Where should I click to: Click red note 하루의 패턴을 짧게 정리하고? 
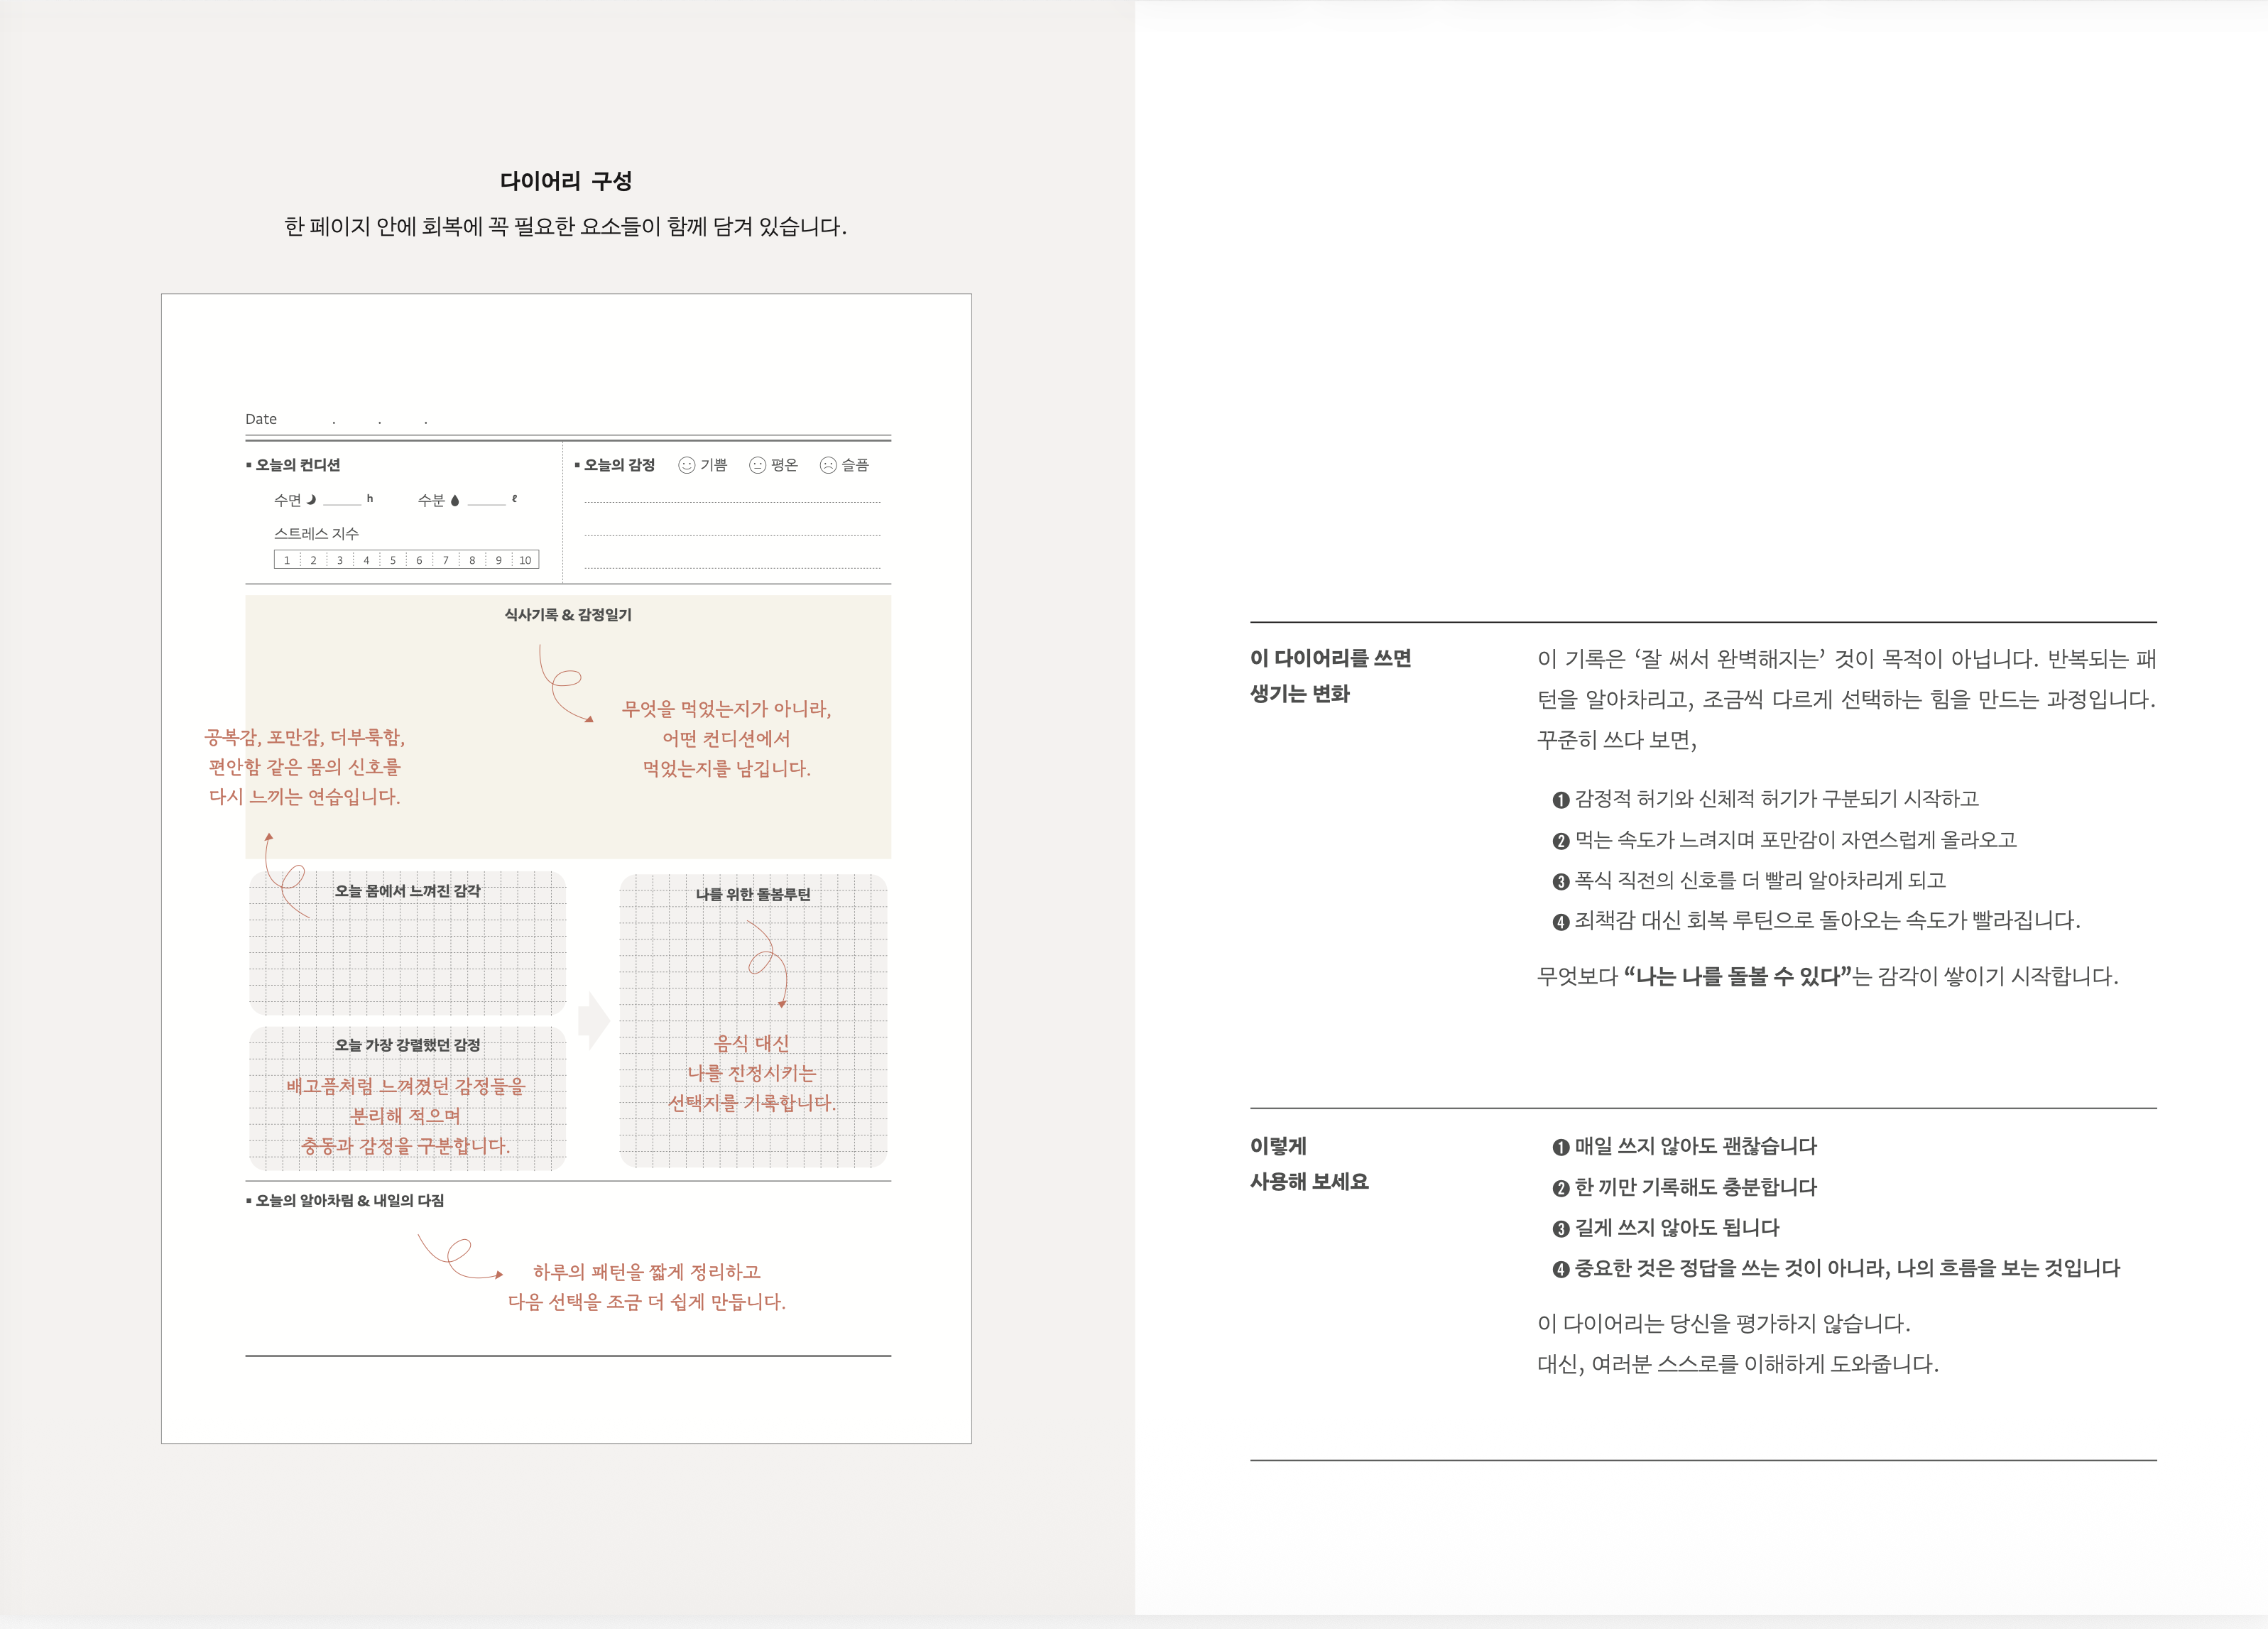pos(647,1287)
